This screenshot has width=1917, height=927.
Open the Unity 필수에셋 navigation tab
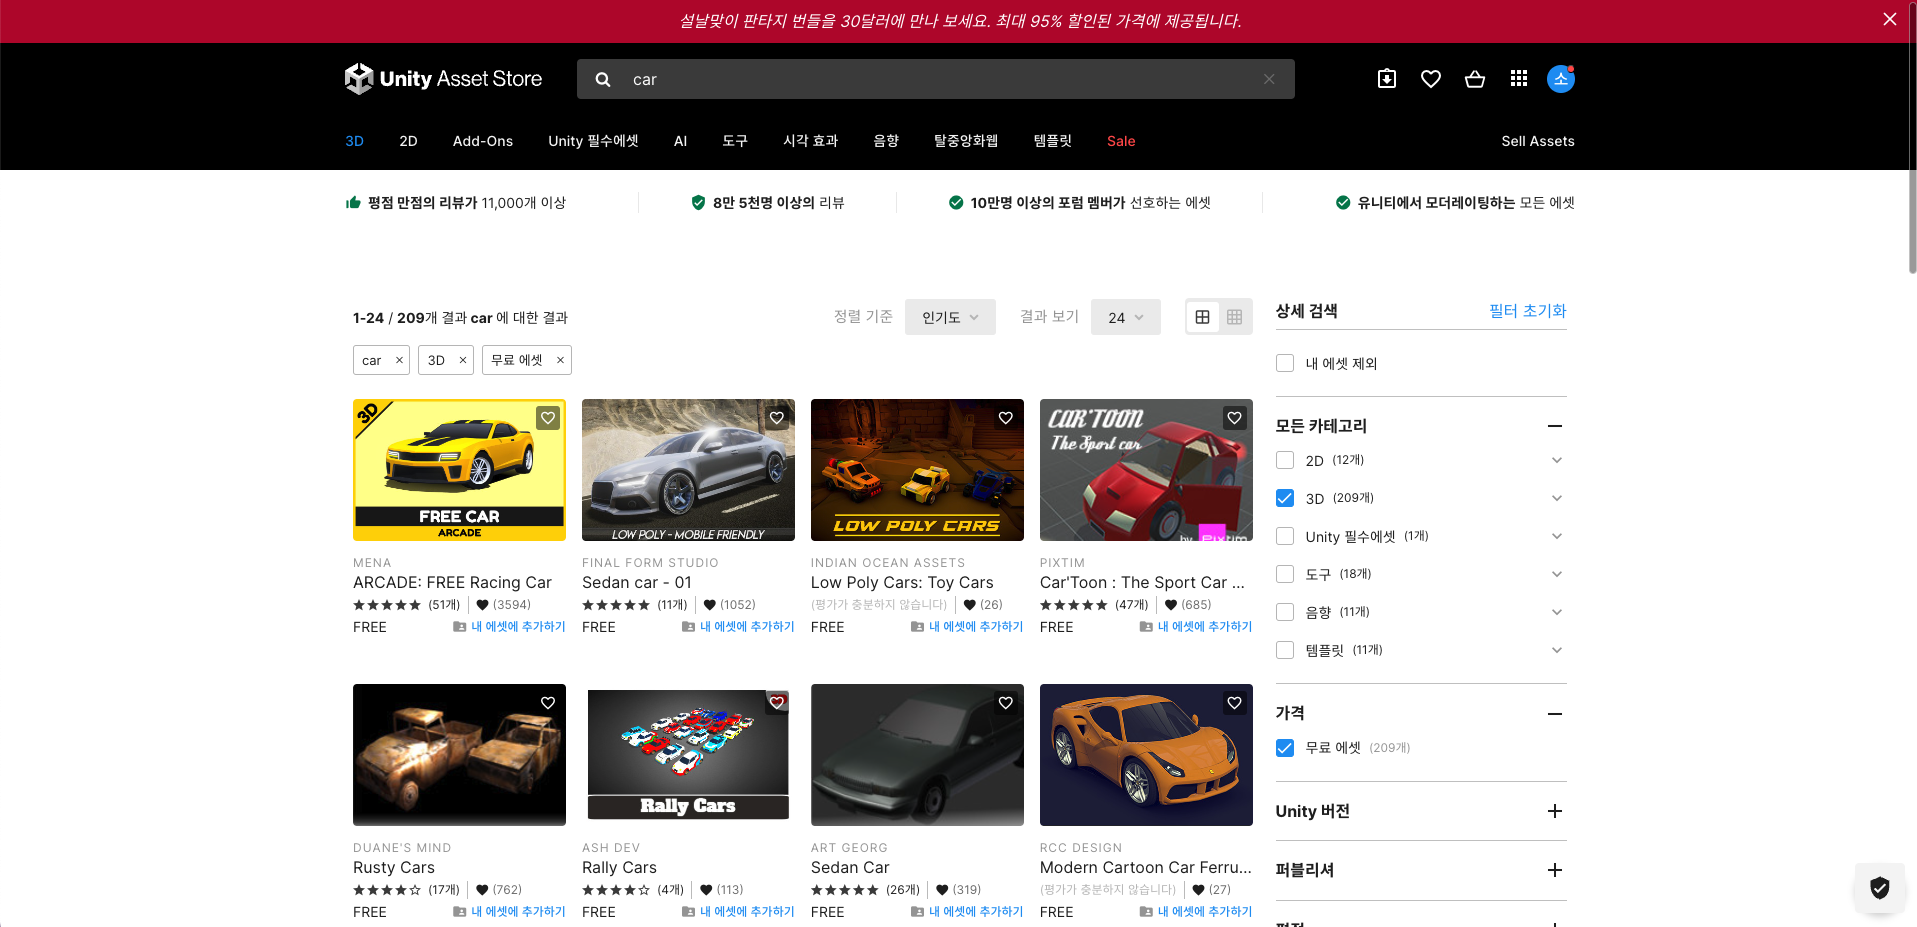click(593, 141)
